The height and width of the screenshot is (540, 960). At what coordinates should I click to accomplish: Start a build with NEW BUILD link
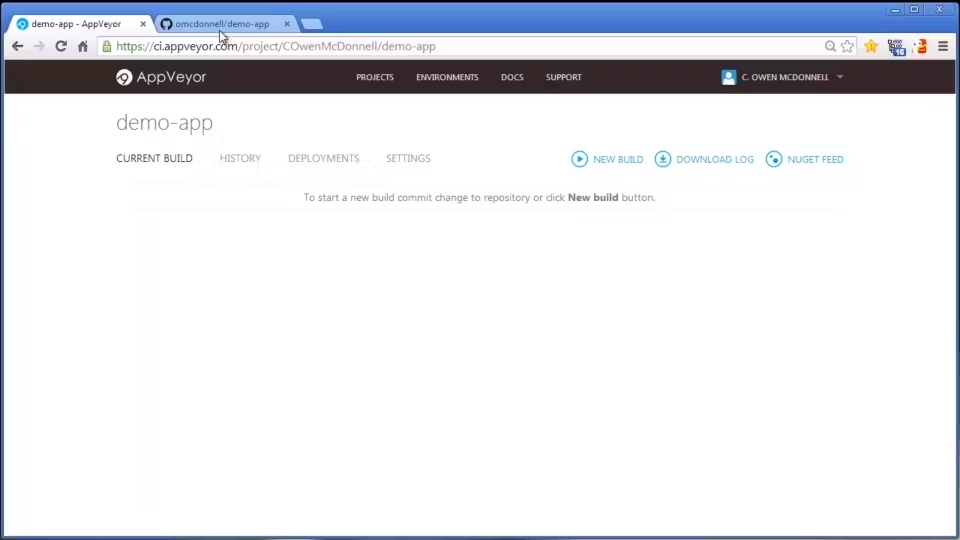tap(618, 159)
